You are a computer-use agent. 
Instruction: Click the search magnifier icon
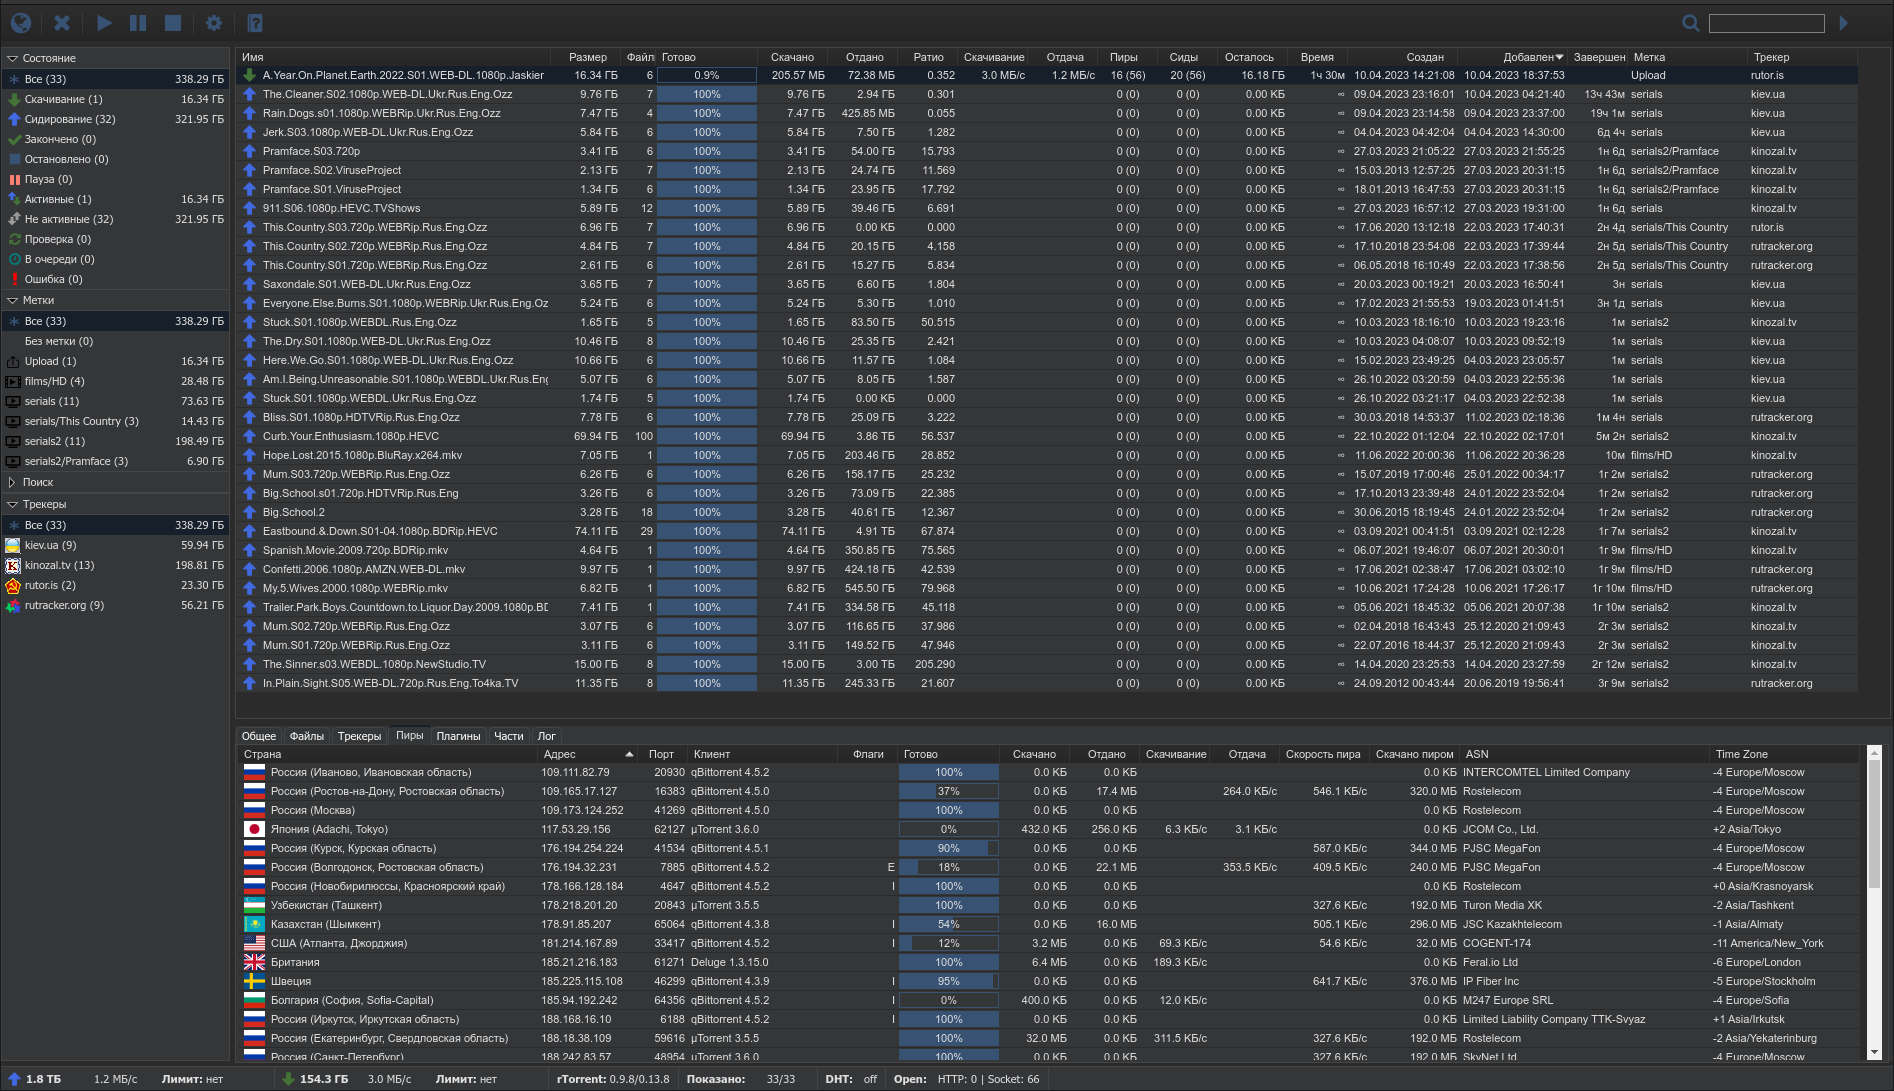(1690, 23)
